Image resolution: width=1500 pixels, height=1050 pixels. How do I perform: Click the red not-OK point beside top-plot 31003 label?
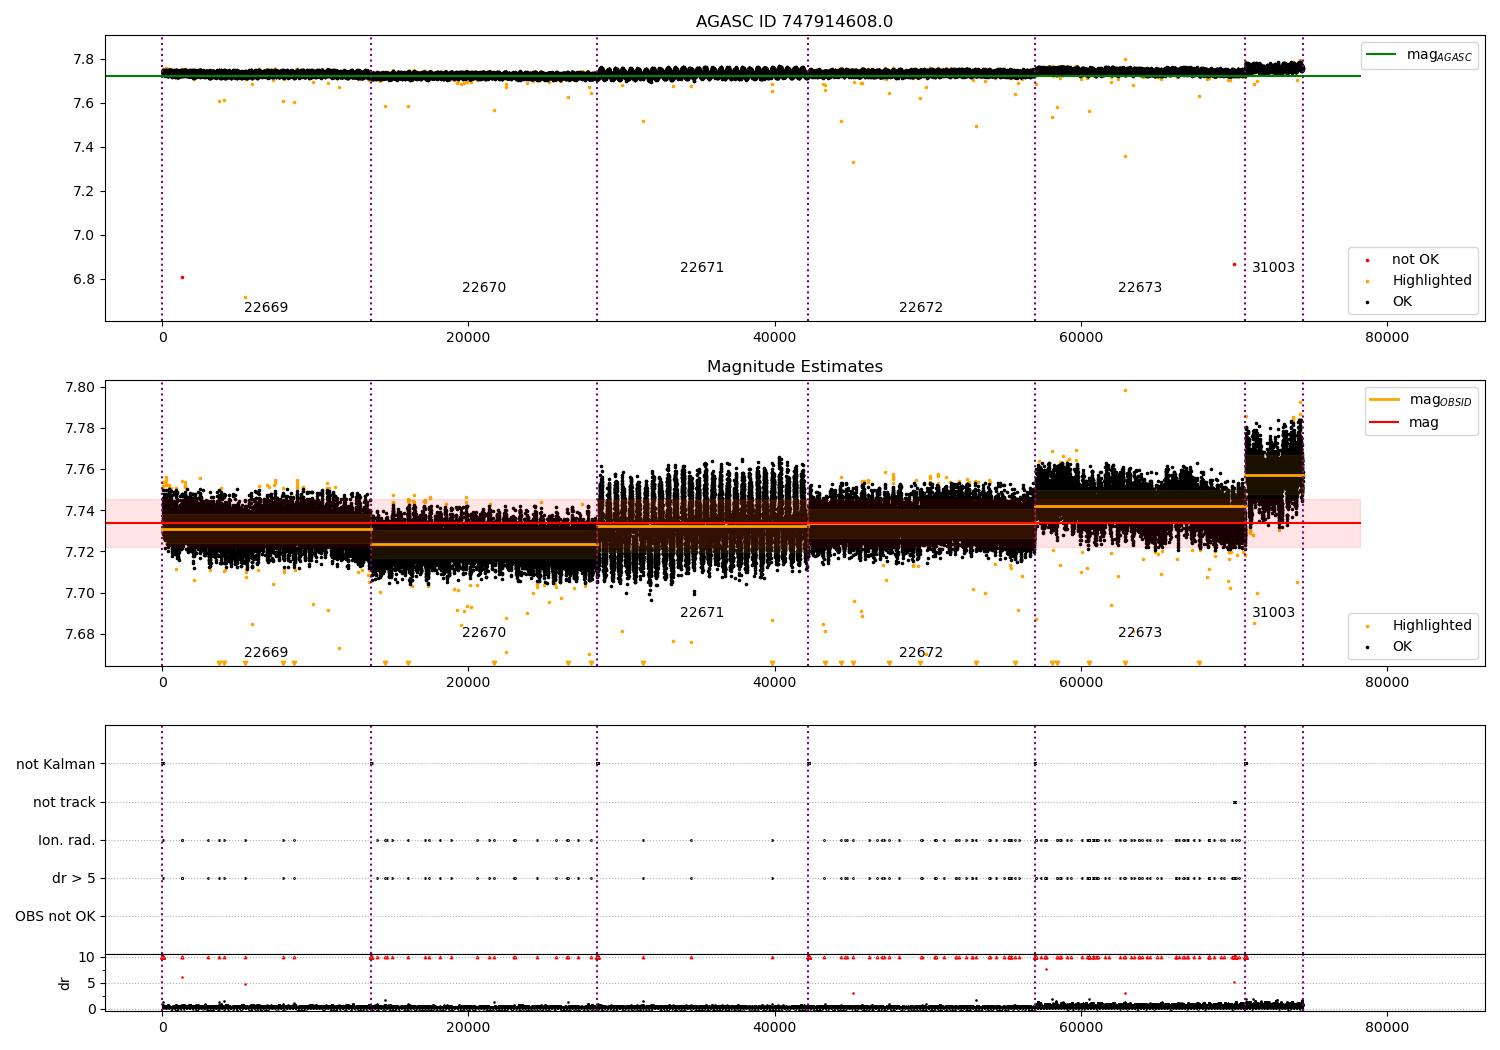click(x=1234, y=265)
